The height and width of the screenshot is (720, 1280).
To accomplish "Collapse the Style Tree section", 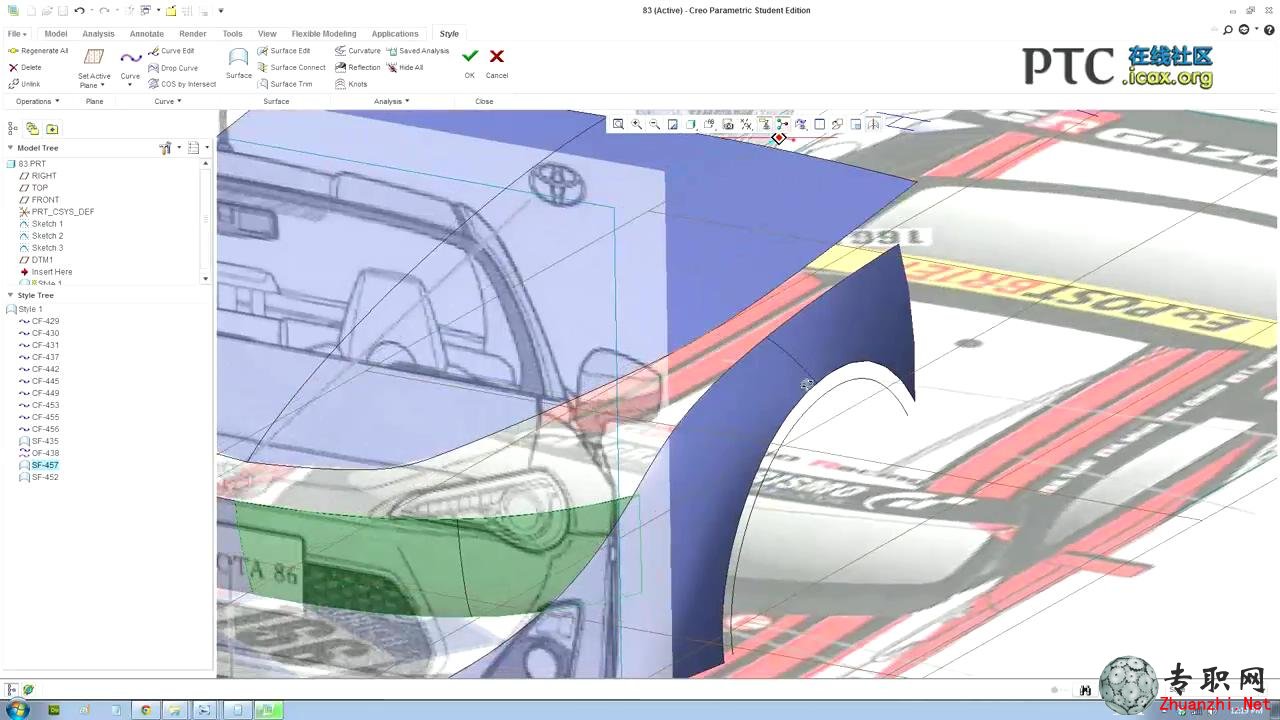I will tap(10, 296).
